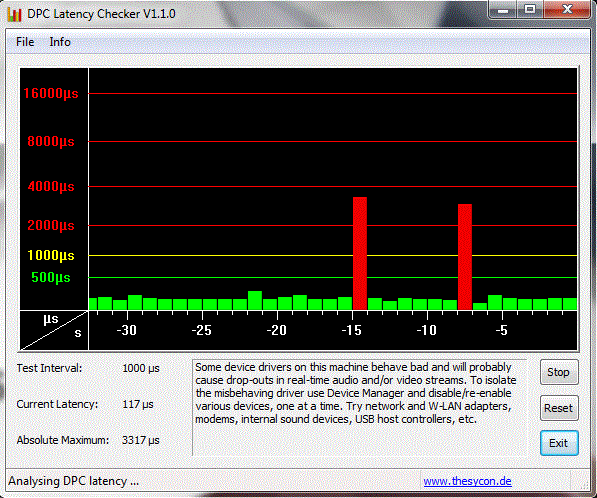Click the tall red bar at -15 seconds
The height and width of the screenshot is (498, 597).
click(360, 253)
